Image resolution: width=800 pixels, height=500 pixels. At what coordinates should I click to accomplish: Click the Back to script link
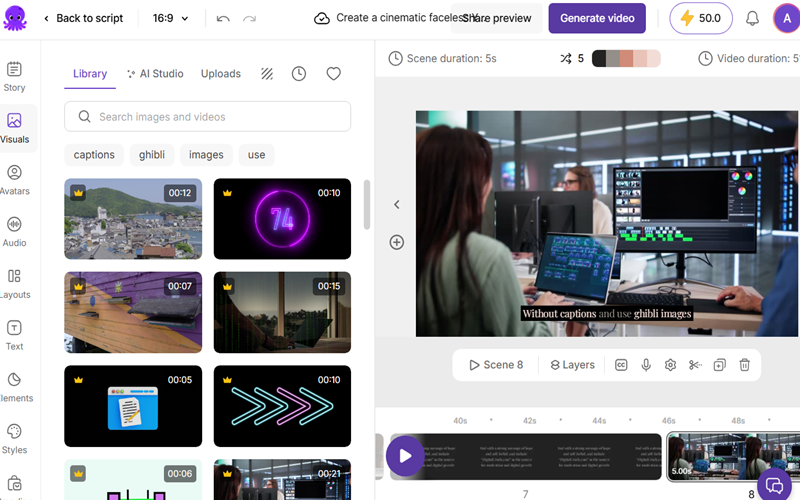[x=84, y=18]
